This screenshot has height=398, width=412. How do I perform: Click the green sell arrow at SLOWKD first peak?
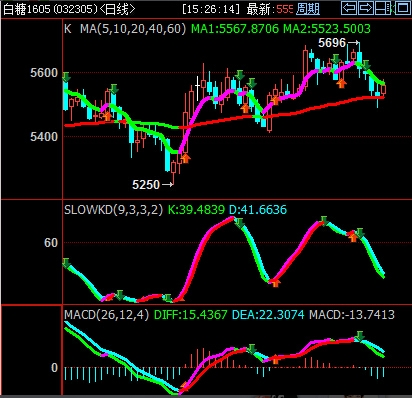click(239, 223)
